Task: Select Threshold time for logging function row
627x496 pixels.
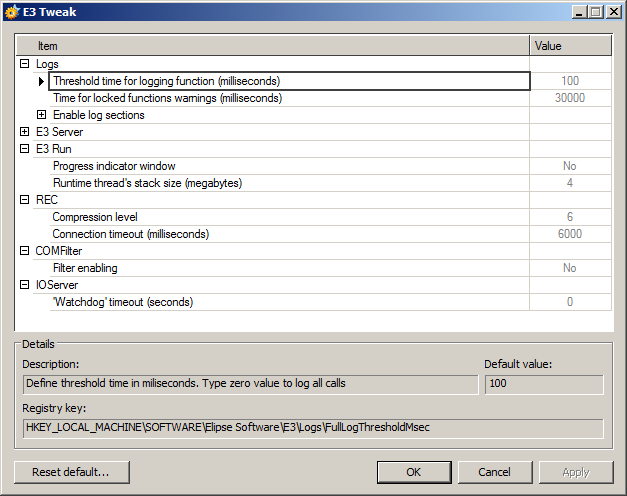Action: click(x=166, y=81)
